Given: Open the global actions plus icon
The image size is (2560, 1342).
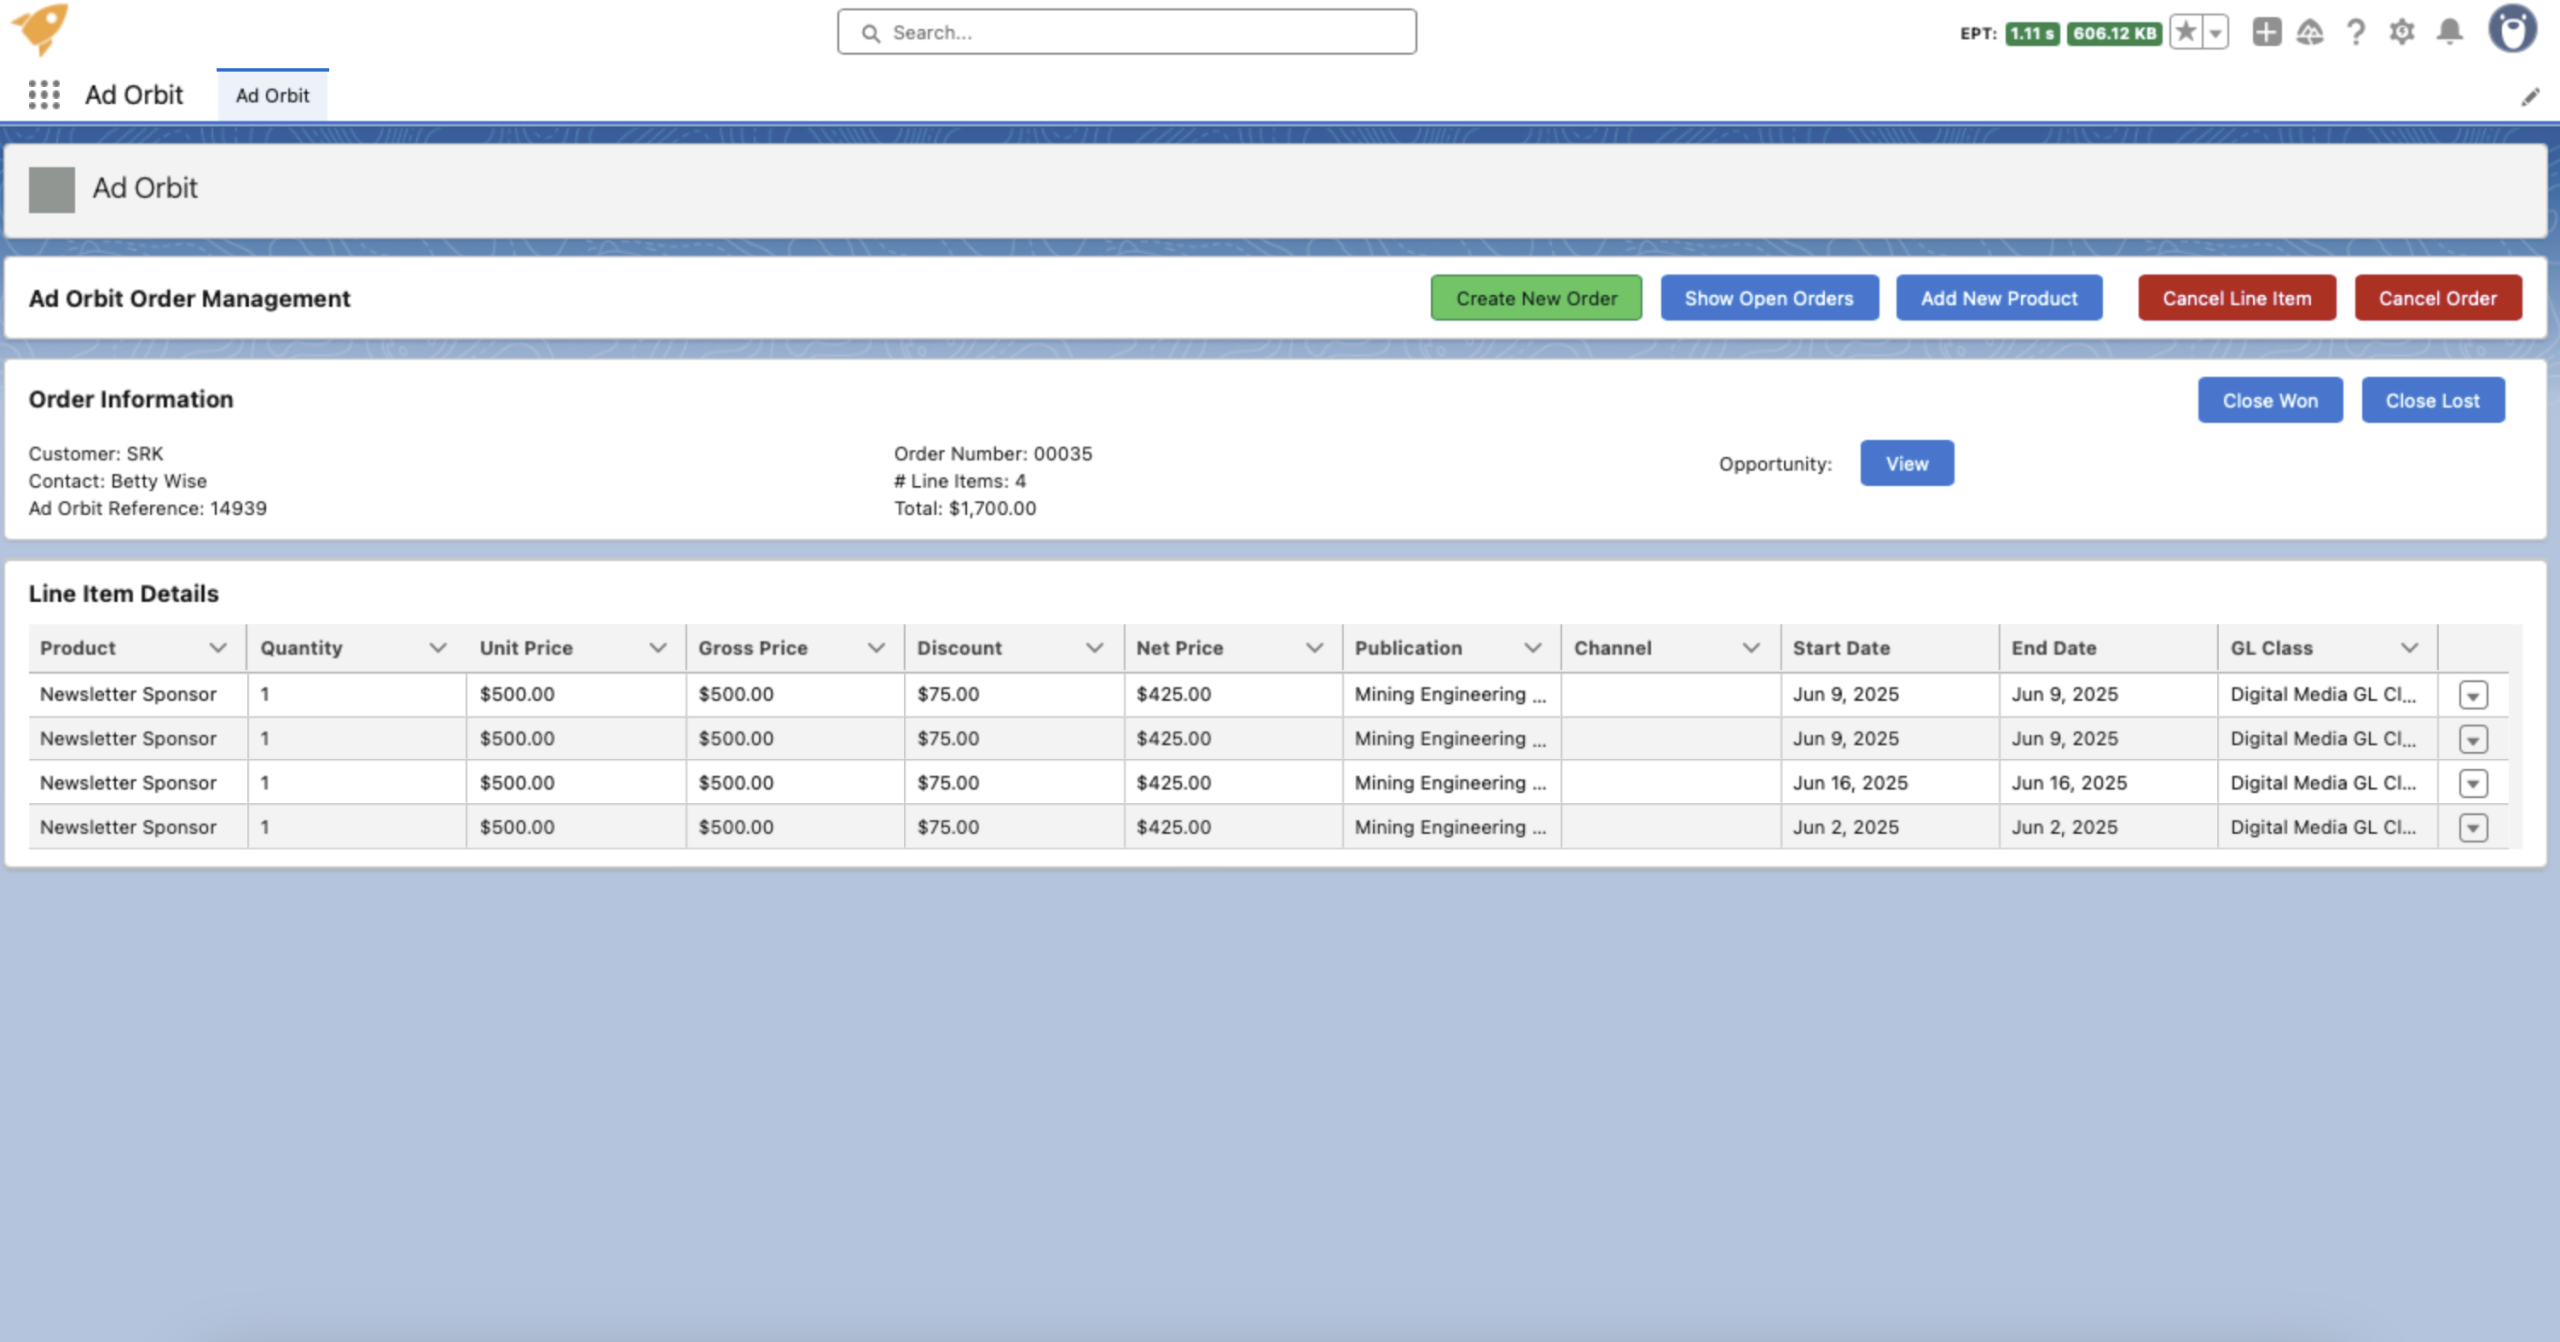Looking at the screenshot, I should (x=2266, y=32).
